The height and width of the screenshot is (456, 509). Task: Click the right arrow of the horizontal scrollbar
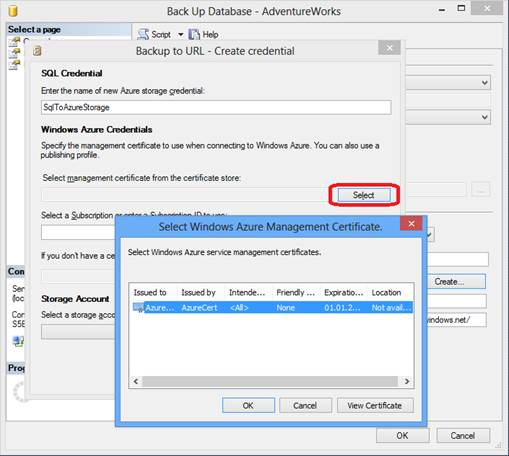(x=407, y=381)
